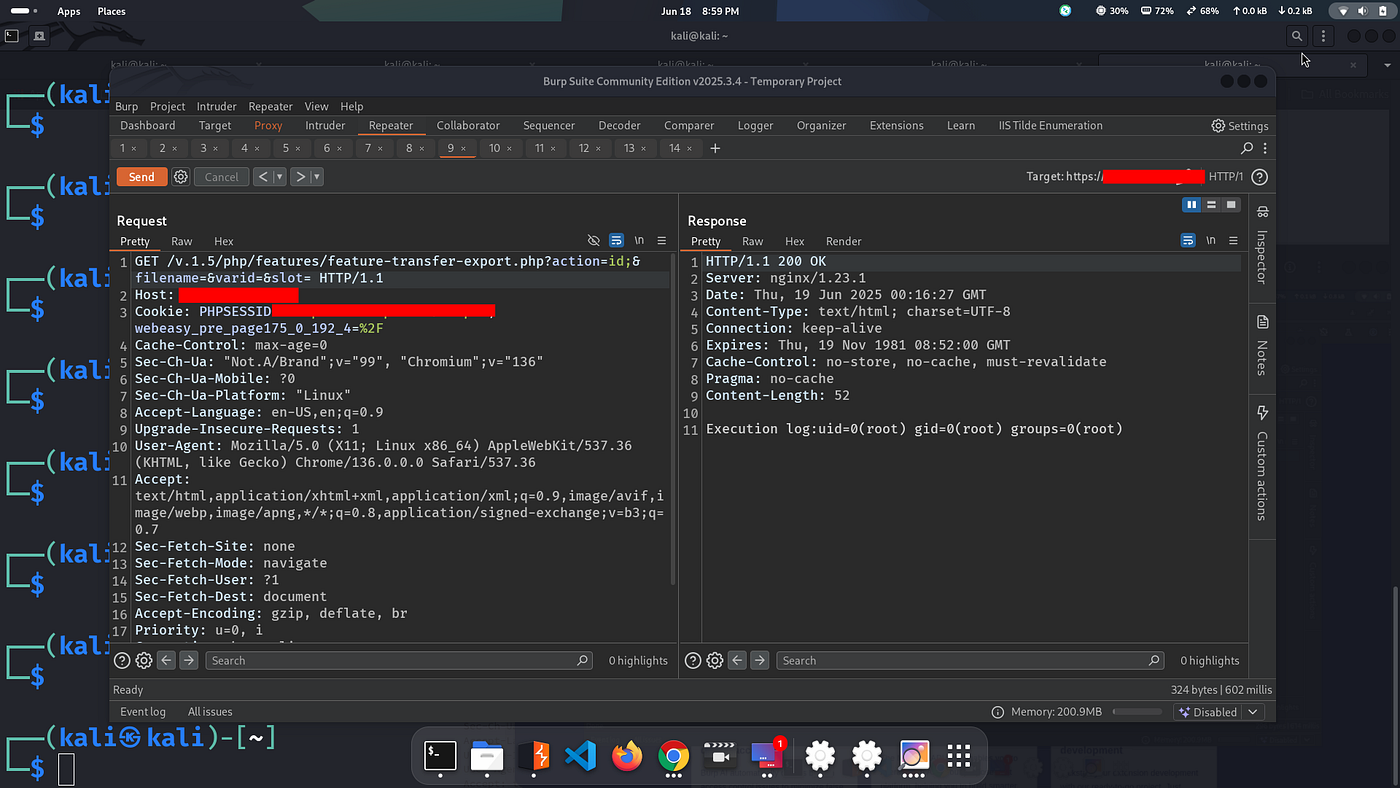Viewport: 1400px width, 788px height.
Task: Select side-by-side layout view
Action: click(1191, 205)
